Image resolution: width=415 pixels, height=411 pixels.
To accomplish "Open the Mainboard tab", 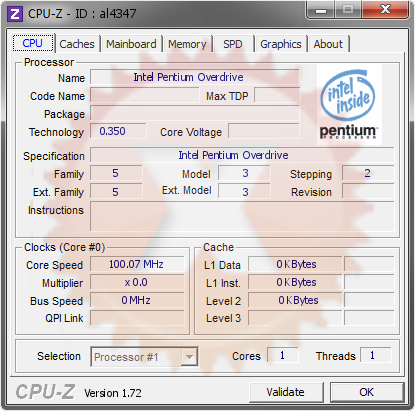I will pyautogui.click(x=131, y=44).
